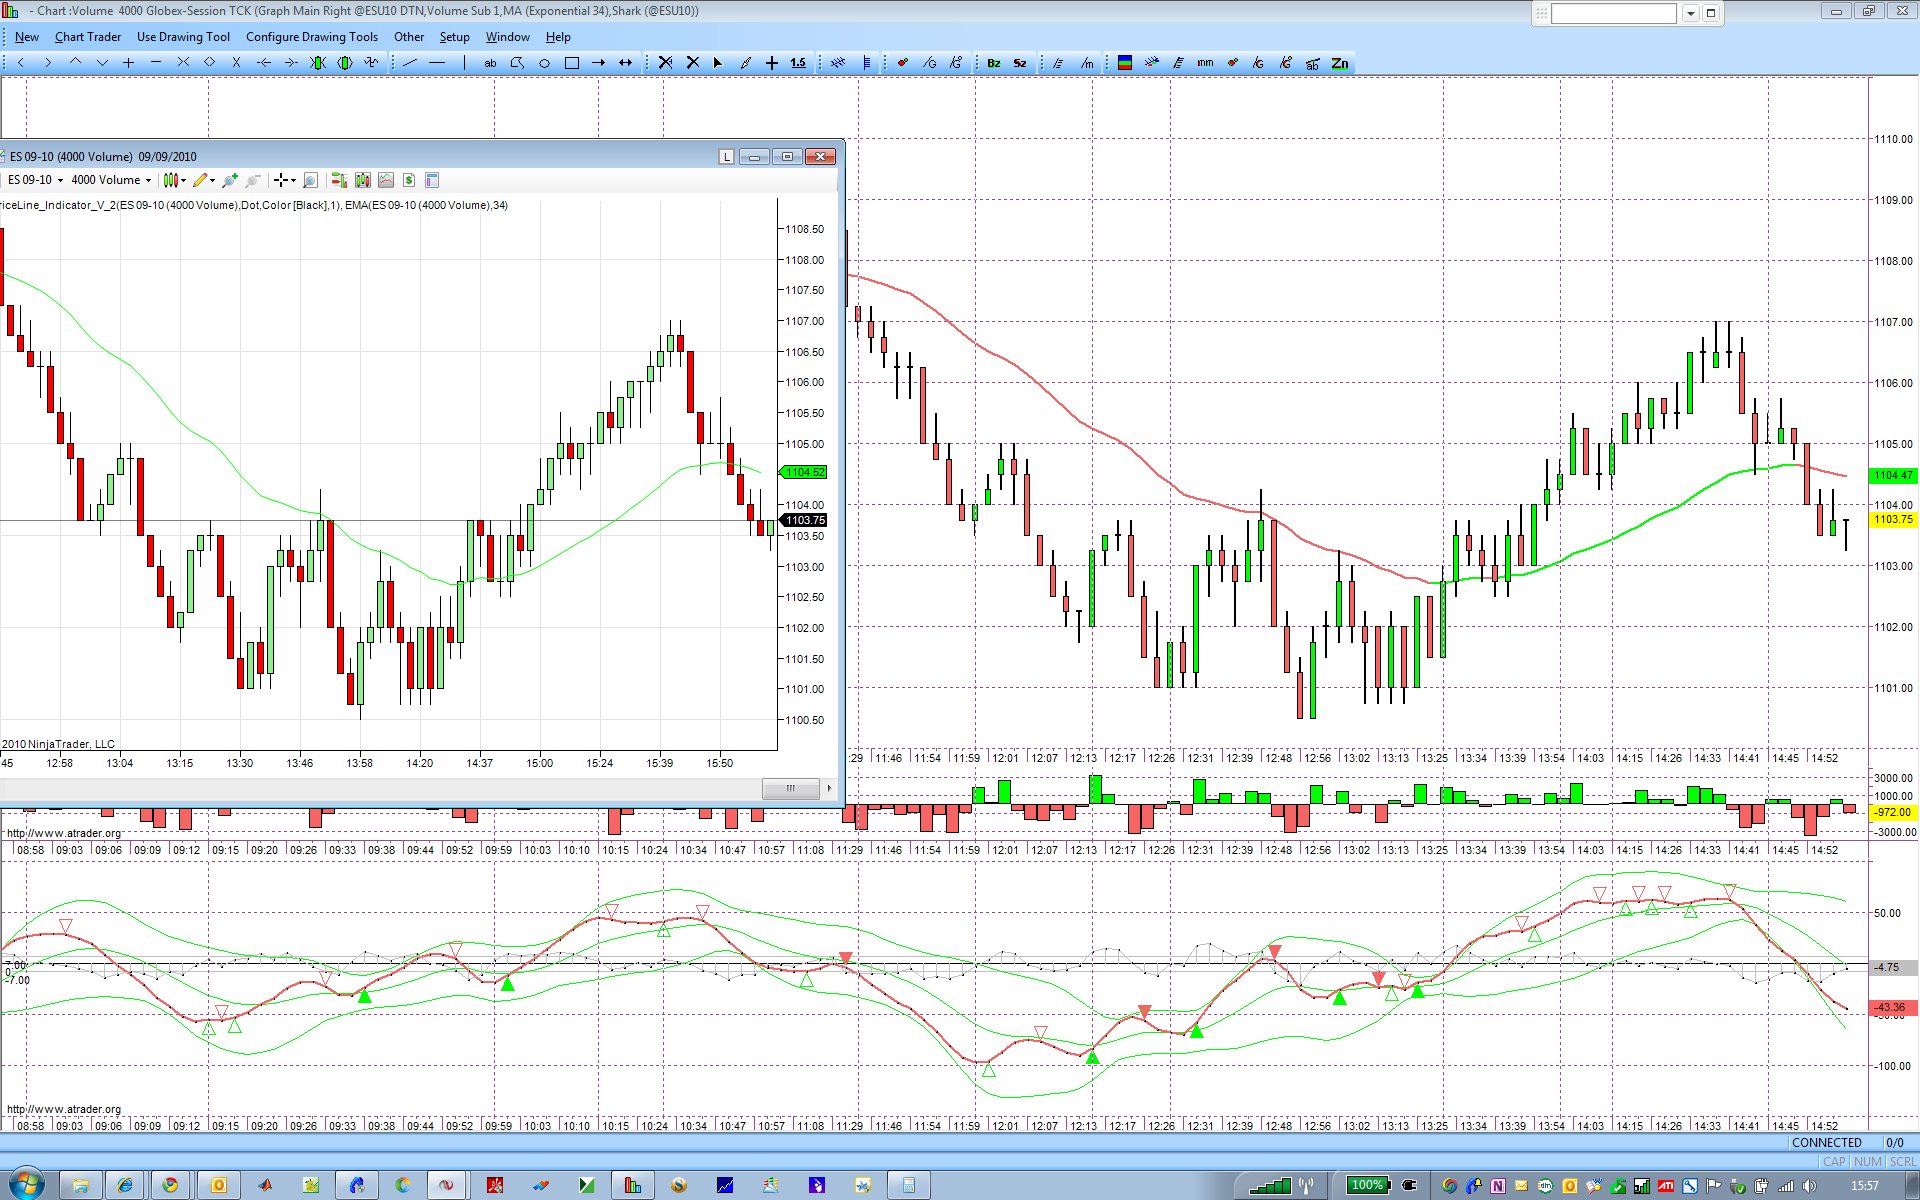Viewport: 1920px width, 1200px height.
Task: Select the pencil freehand drawing tool
Action: [745, 63]
